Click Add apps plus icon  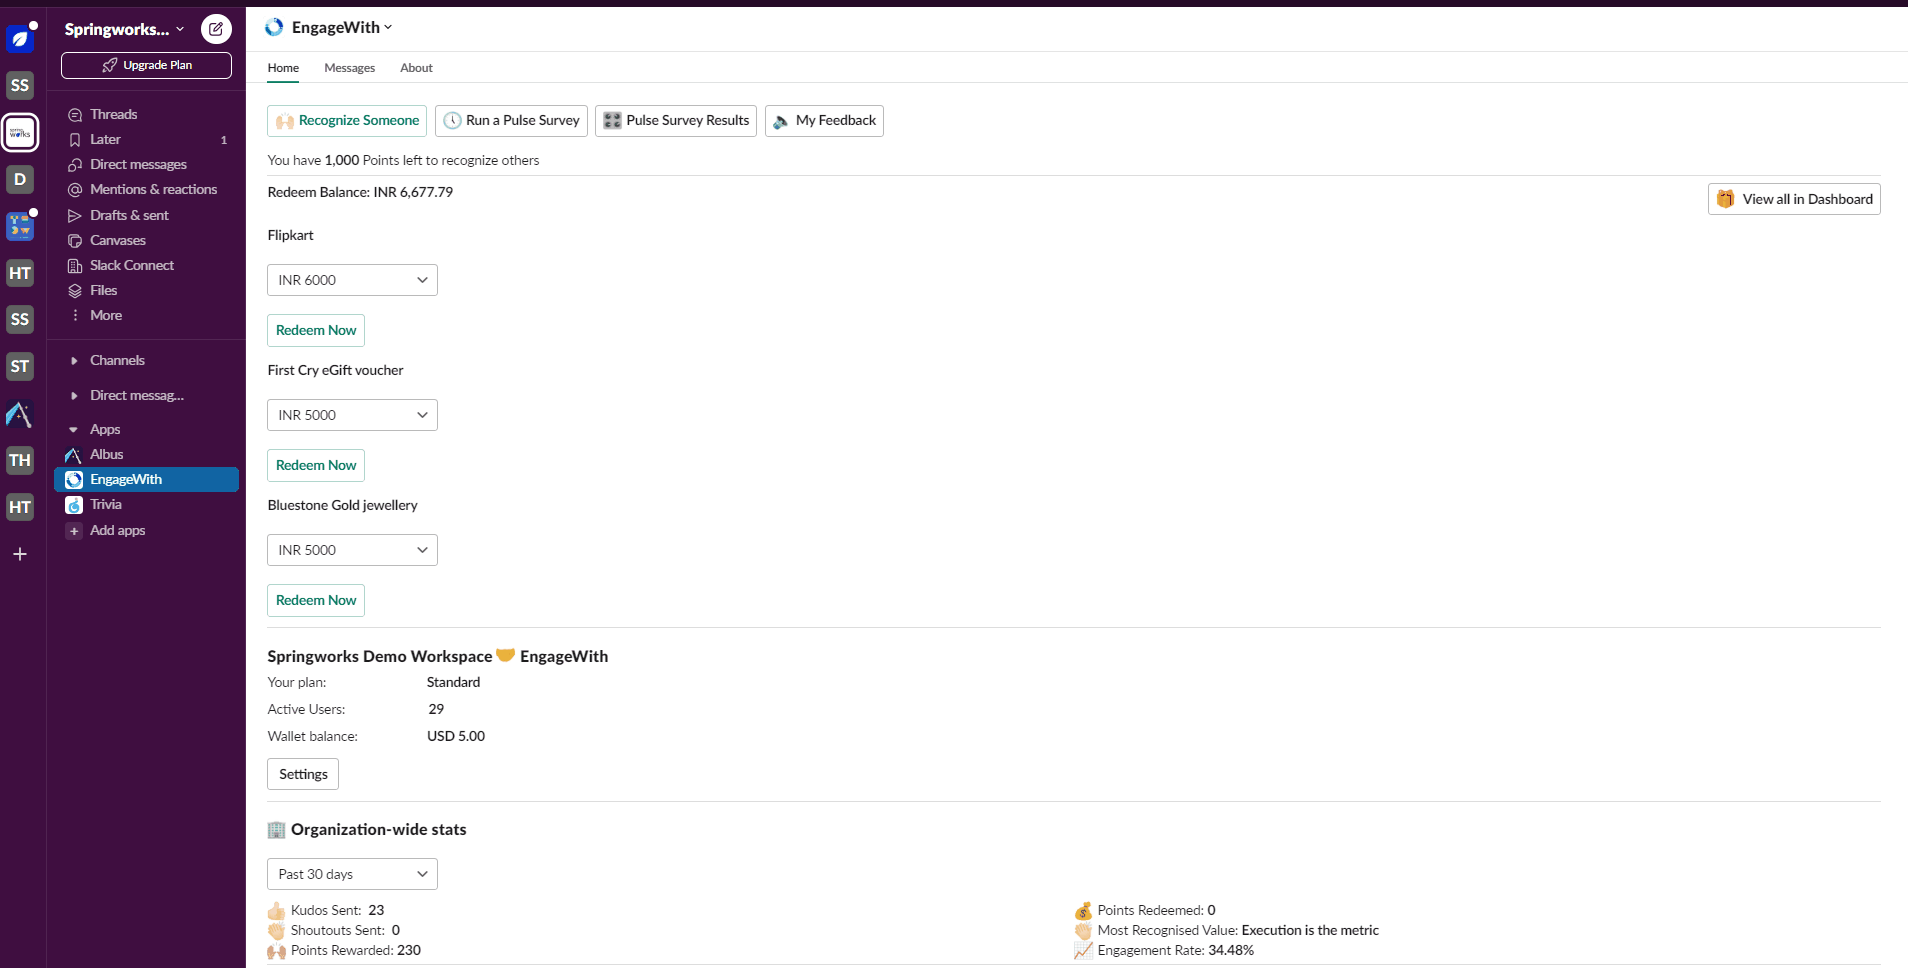tap(74, 531)
